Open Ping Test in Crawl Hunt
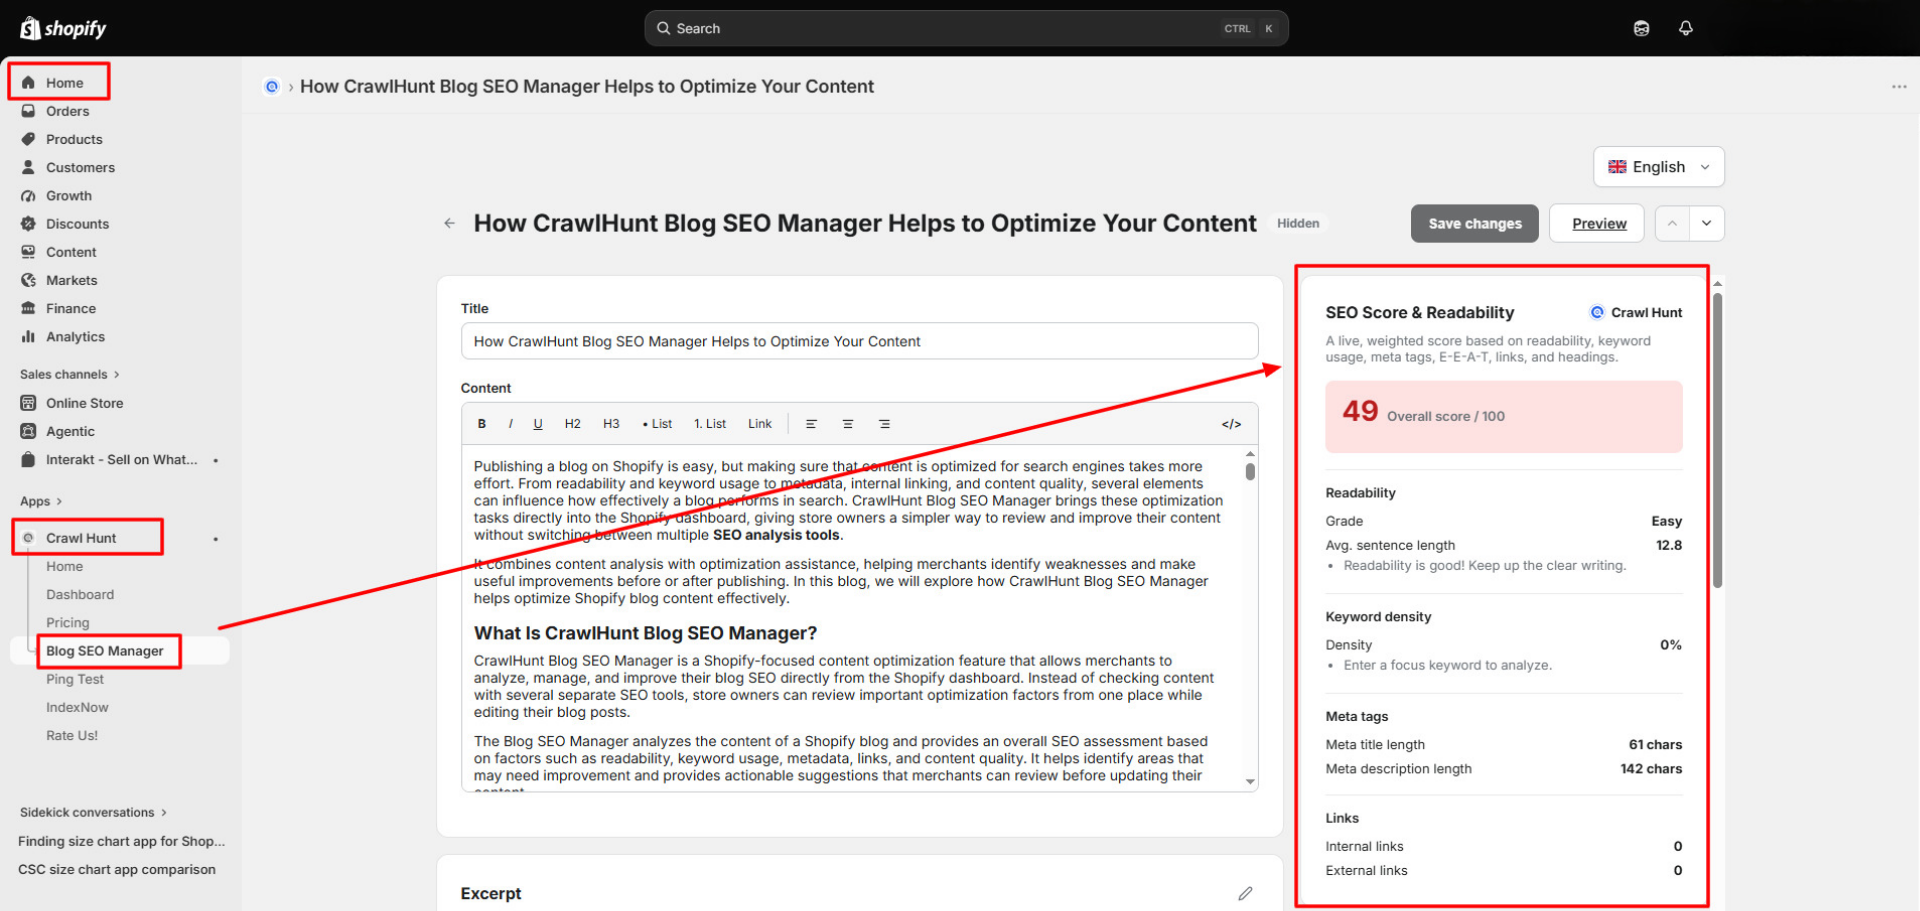The height and width of the screenshot is (911, 1920). pos(75,679)
